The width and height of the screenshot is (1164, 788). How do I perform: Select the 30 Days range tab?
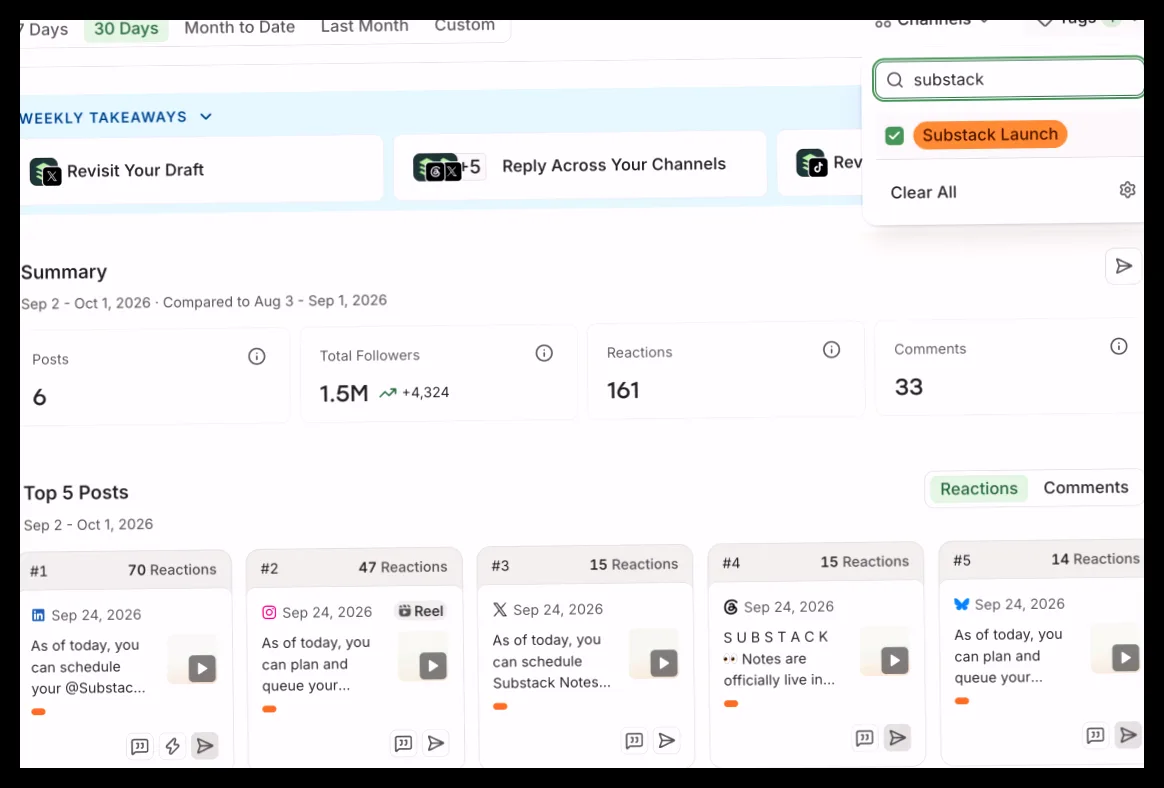point(126,29)
